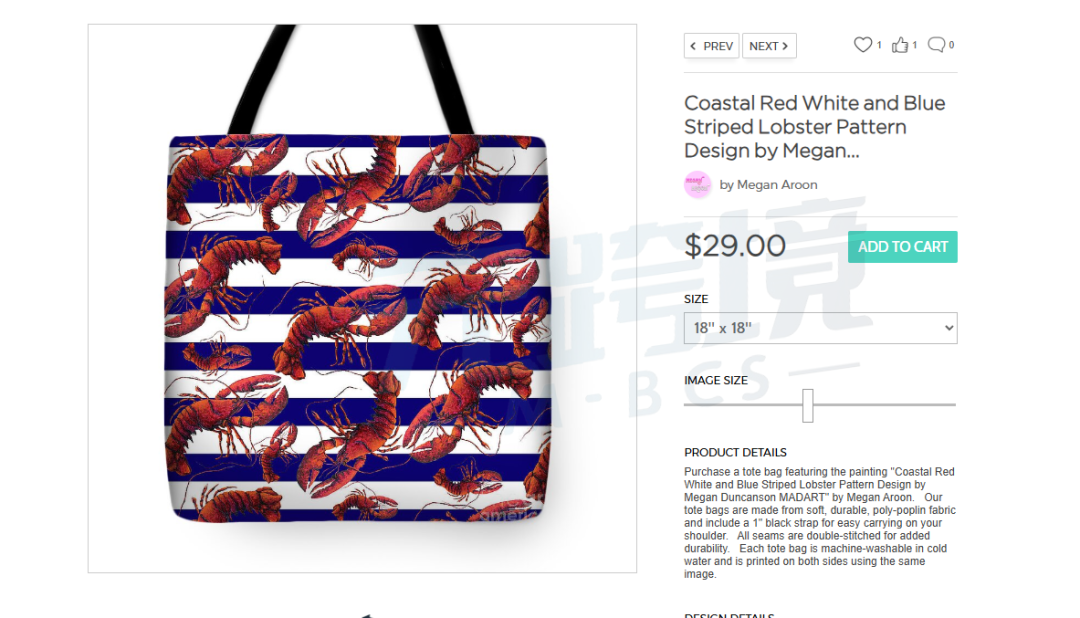Click the right chevron on NEXT
1080x618 pixels.
[x=785, y=46]
